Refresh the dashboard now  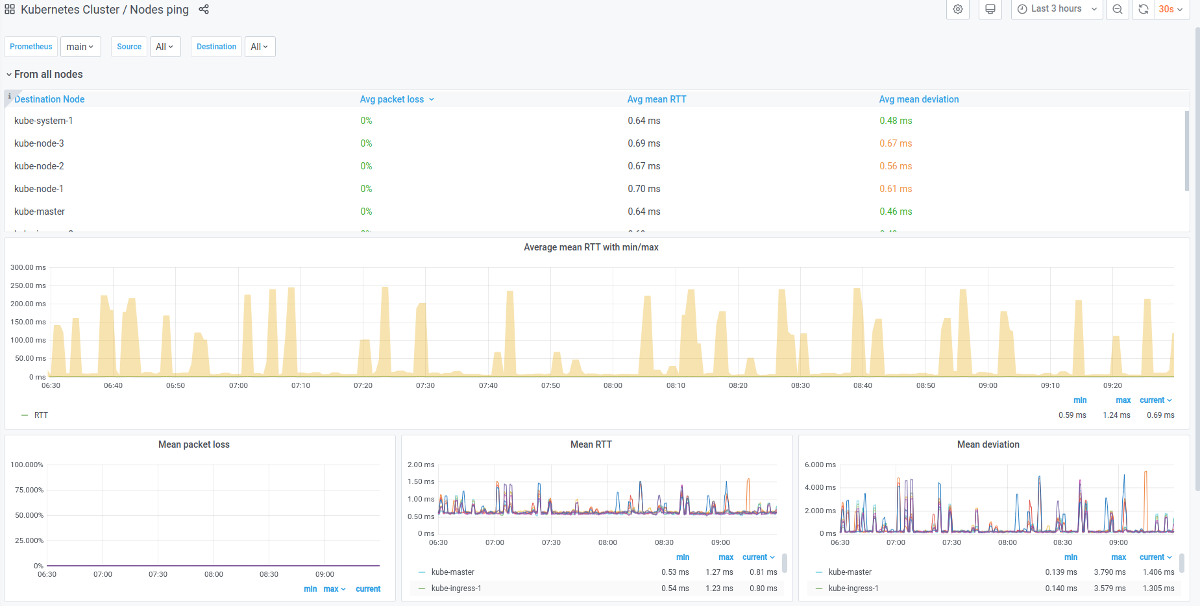(1143, 9)
